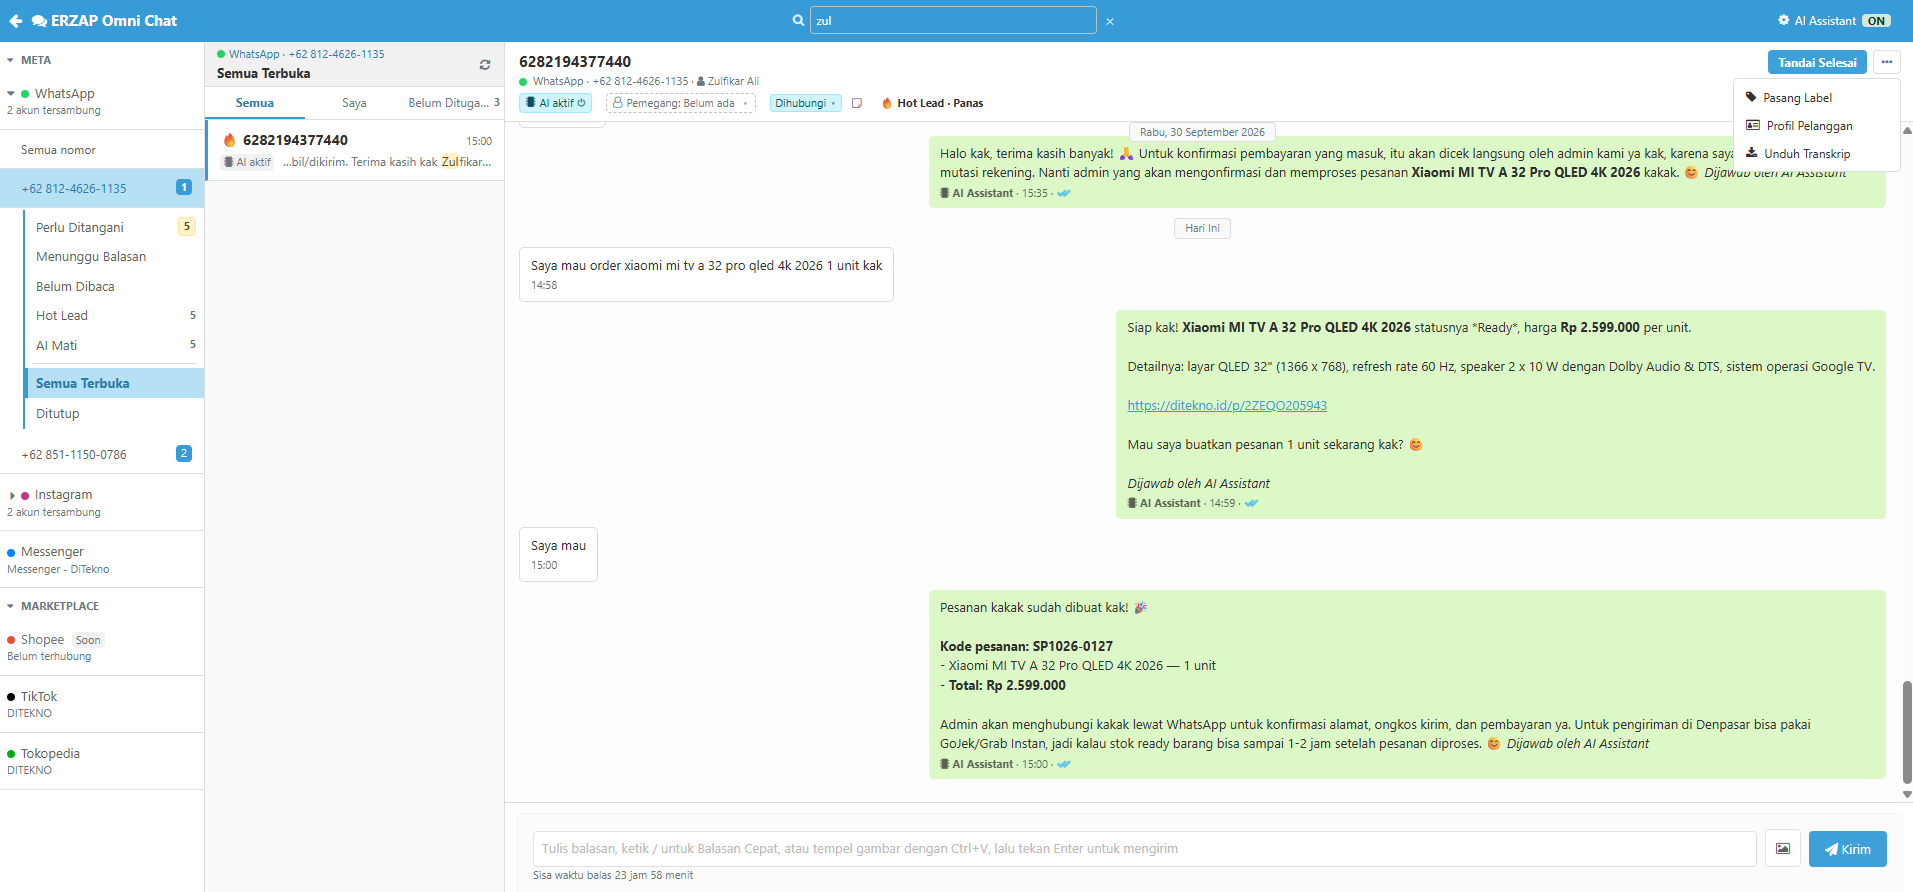Image resolution: width=1913 pixels, height=892 pixels.
Task: Open the three-dots more options button
Action: tap(1887, 62)
